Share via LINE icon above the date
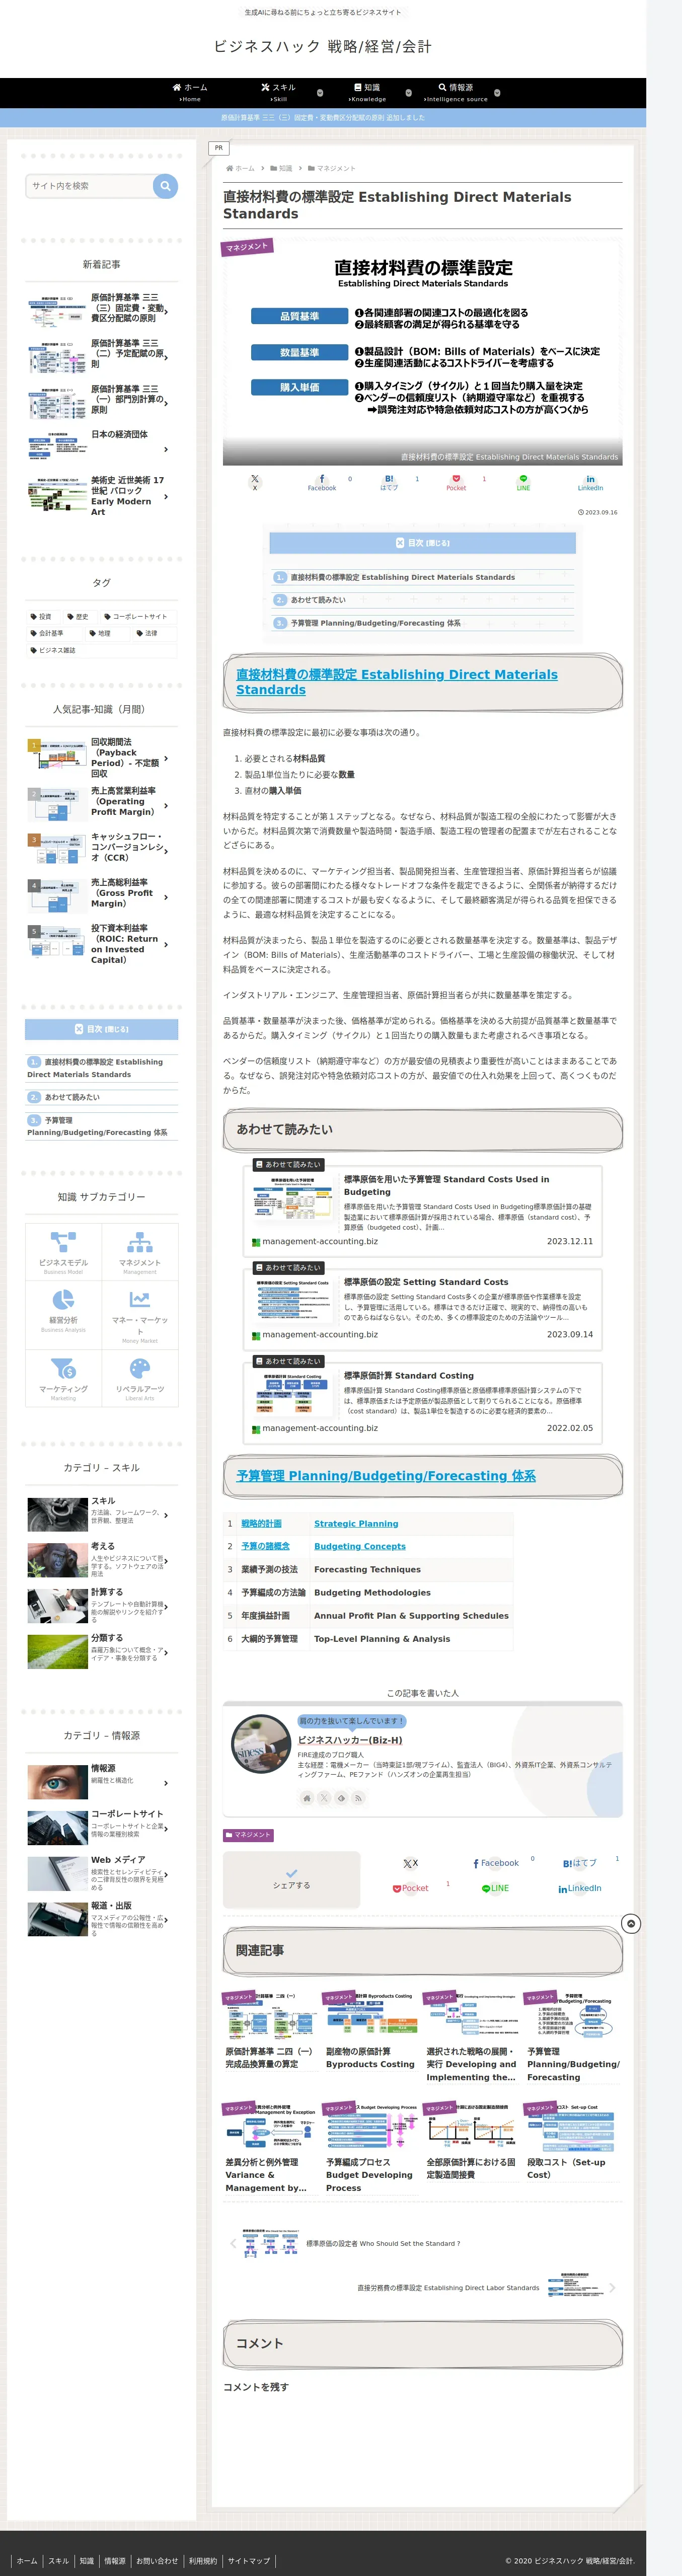This screenshot has height=2576, width=682. coord(523,482)
